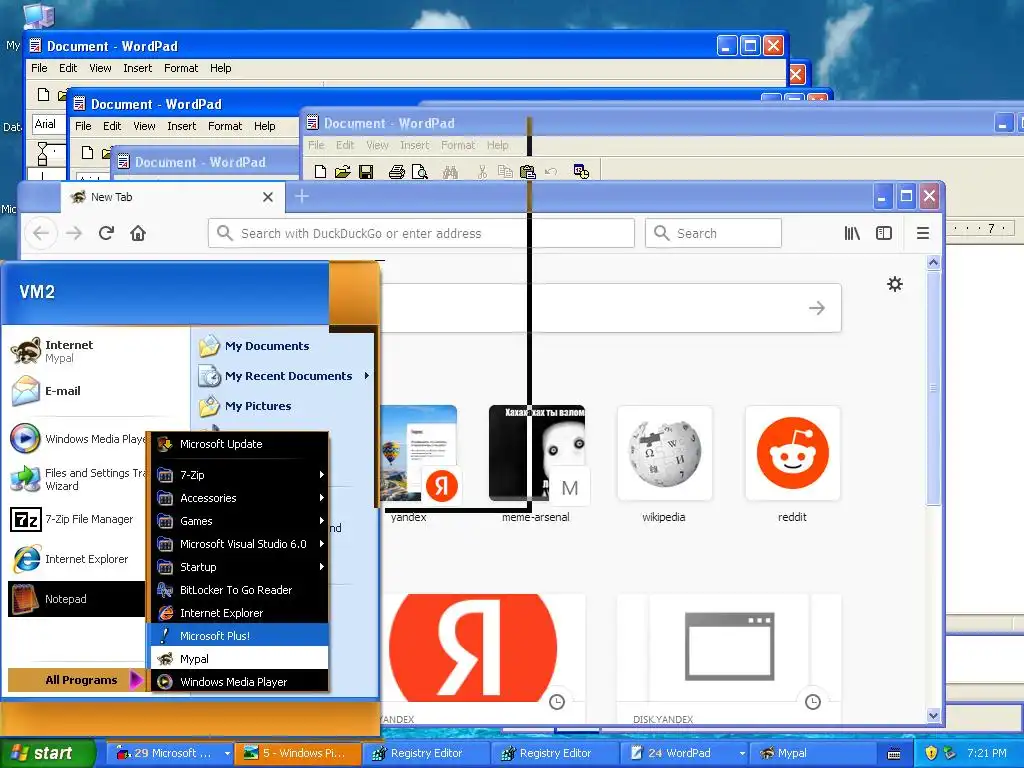The height and width of the screenshot is (768, 1024).
Task: Open Internet Mypal entry in Start menu
Action: [x=97, y=351]
